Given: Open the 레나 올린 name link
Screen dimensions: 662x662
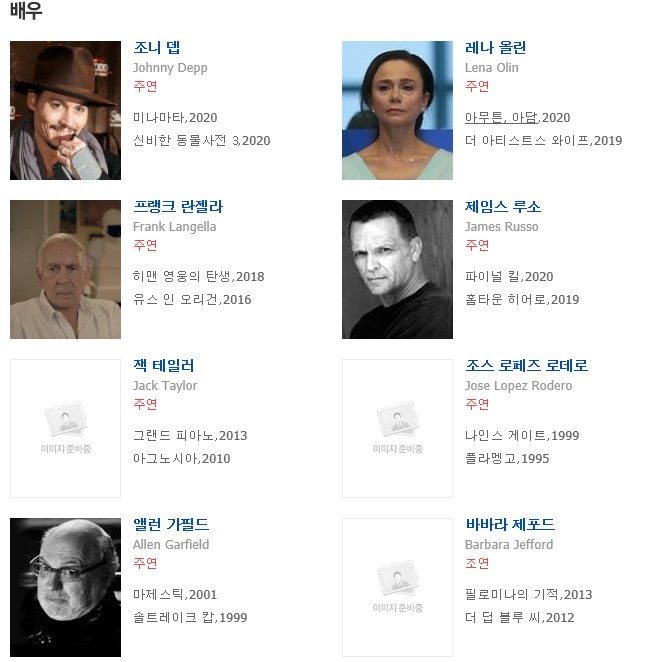Looking at the screenshot, I should pos(495,47).
